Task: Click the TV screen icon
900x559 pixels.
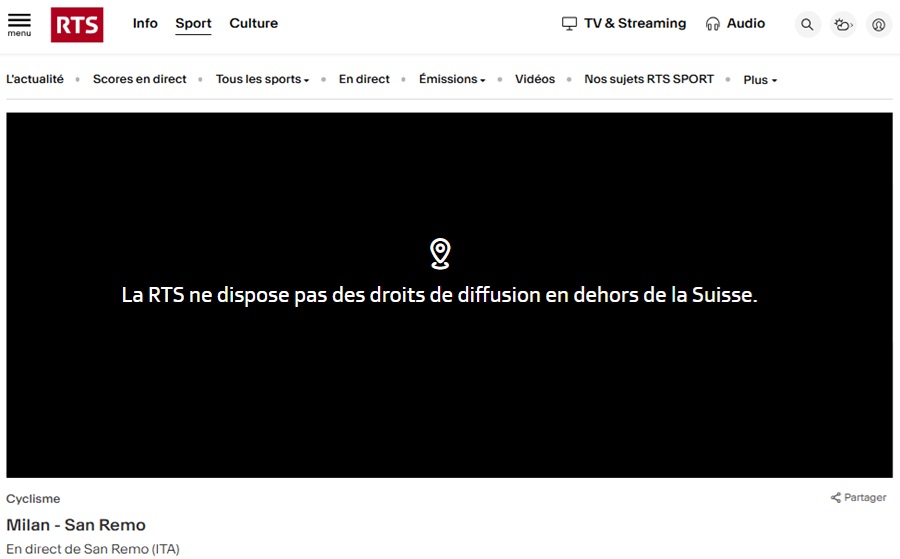Action: [x=569, y=24]
